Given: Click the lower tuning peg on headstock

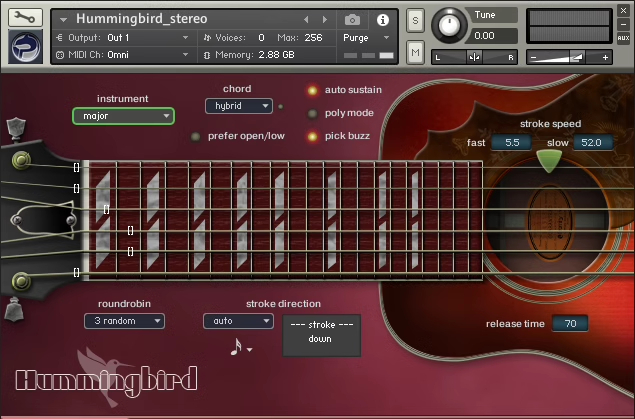Looking at the screenshot, I should (21, 281).
